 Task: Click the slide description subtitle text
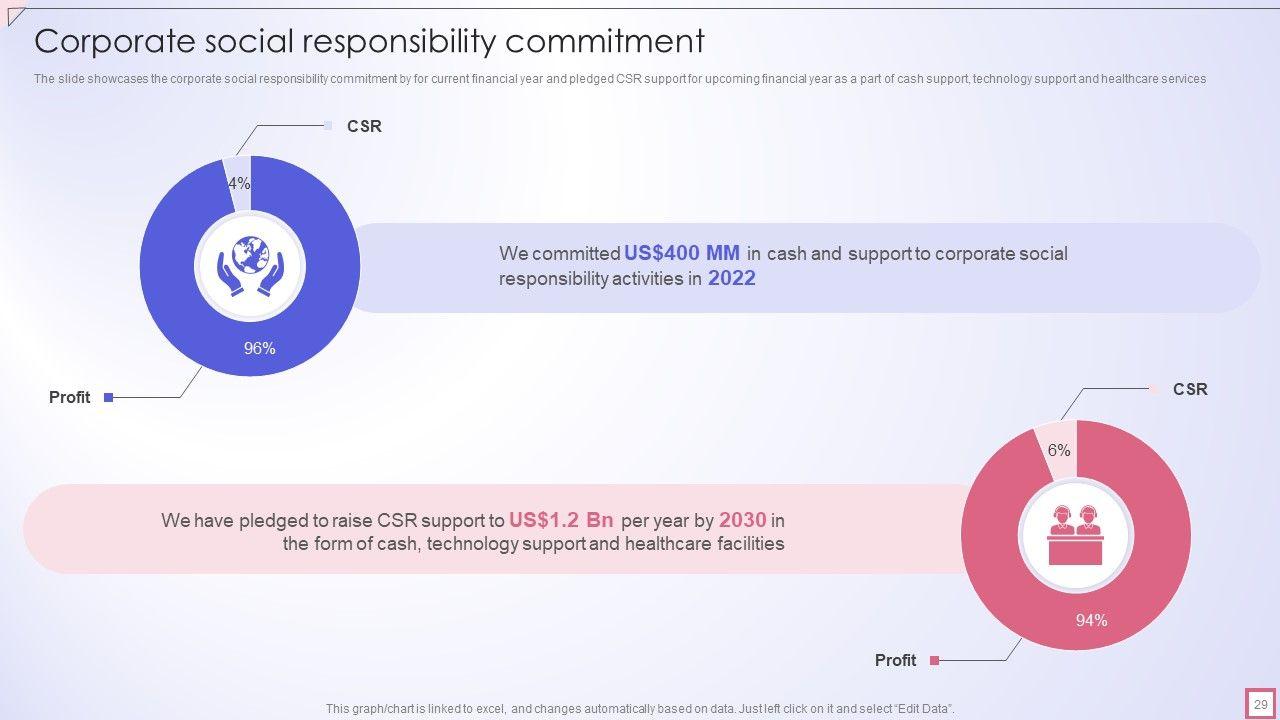click(x=619, y=79)
